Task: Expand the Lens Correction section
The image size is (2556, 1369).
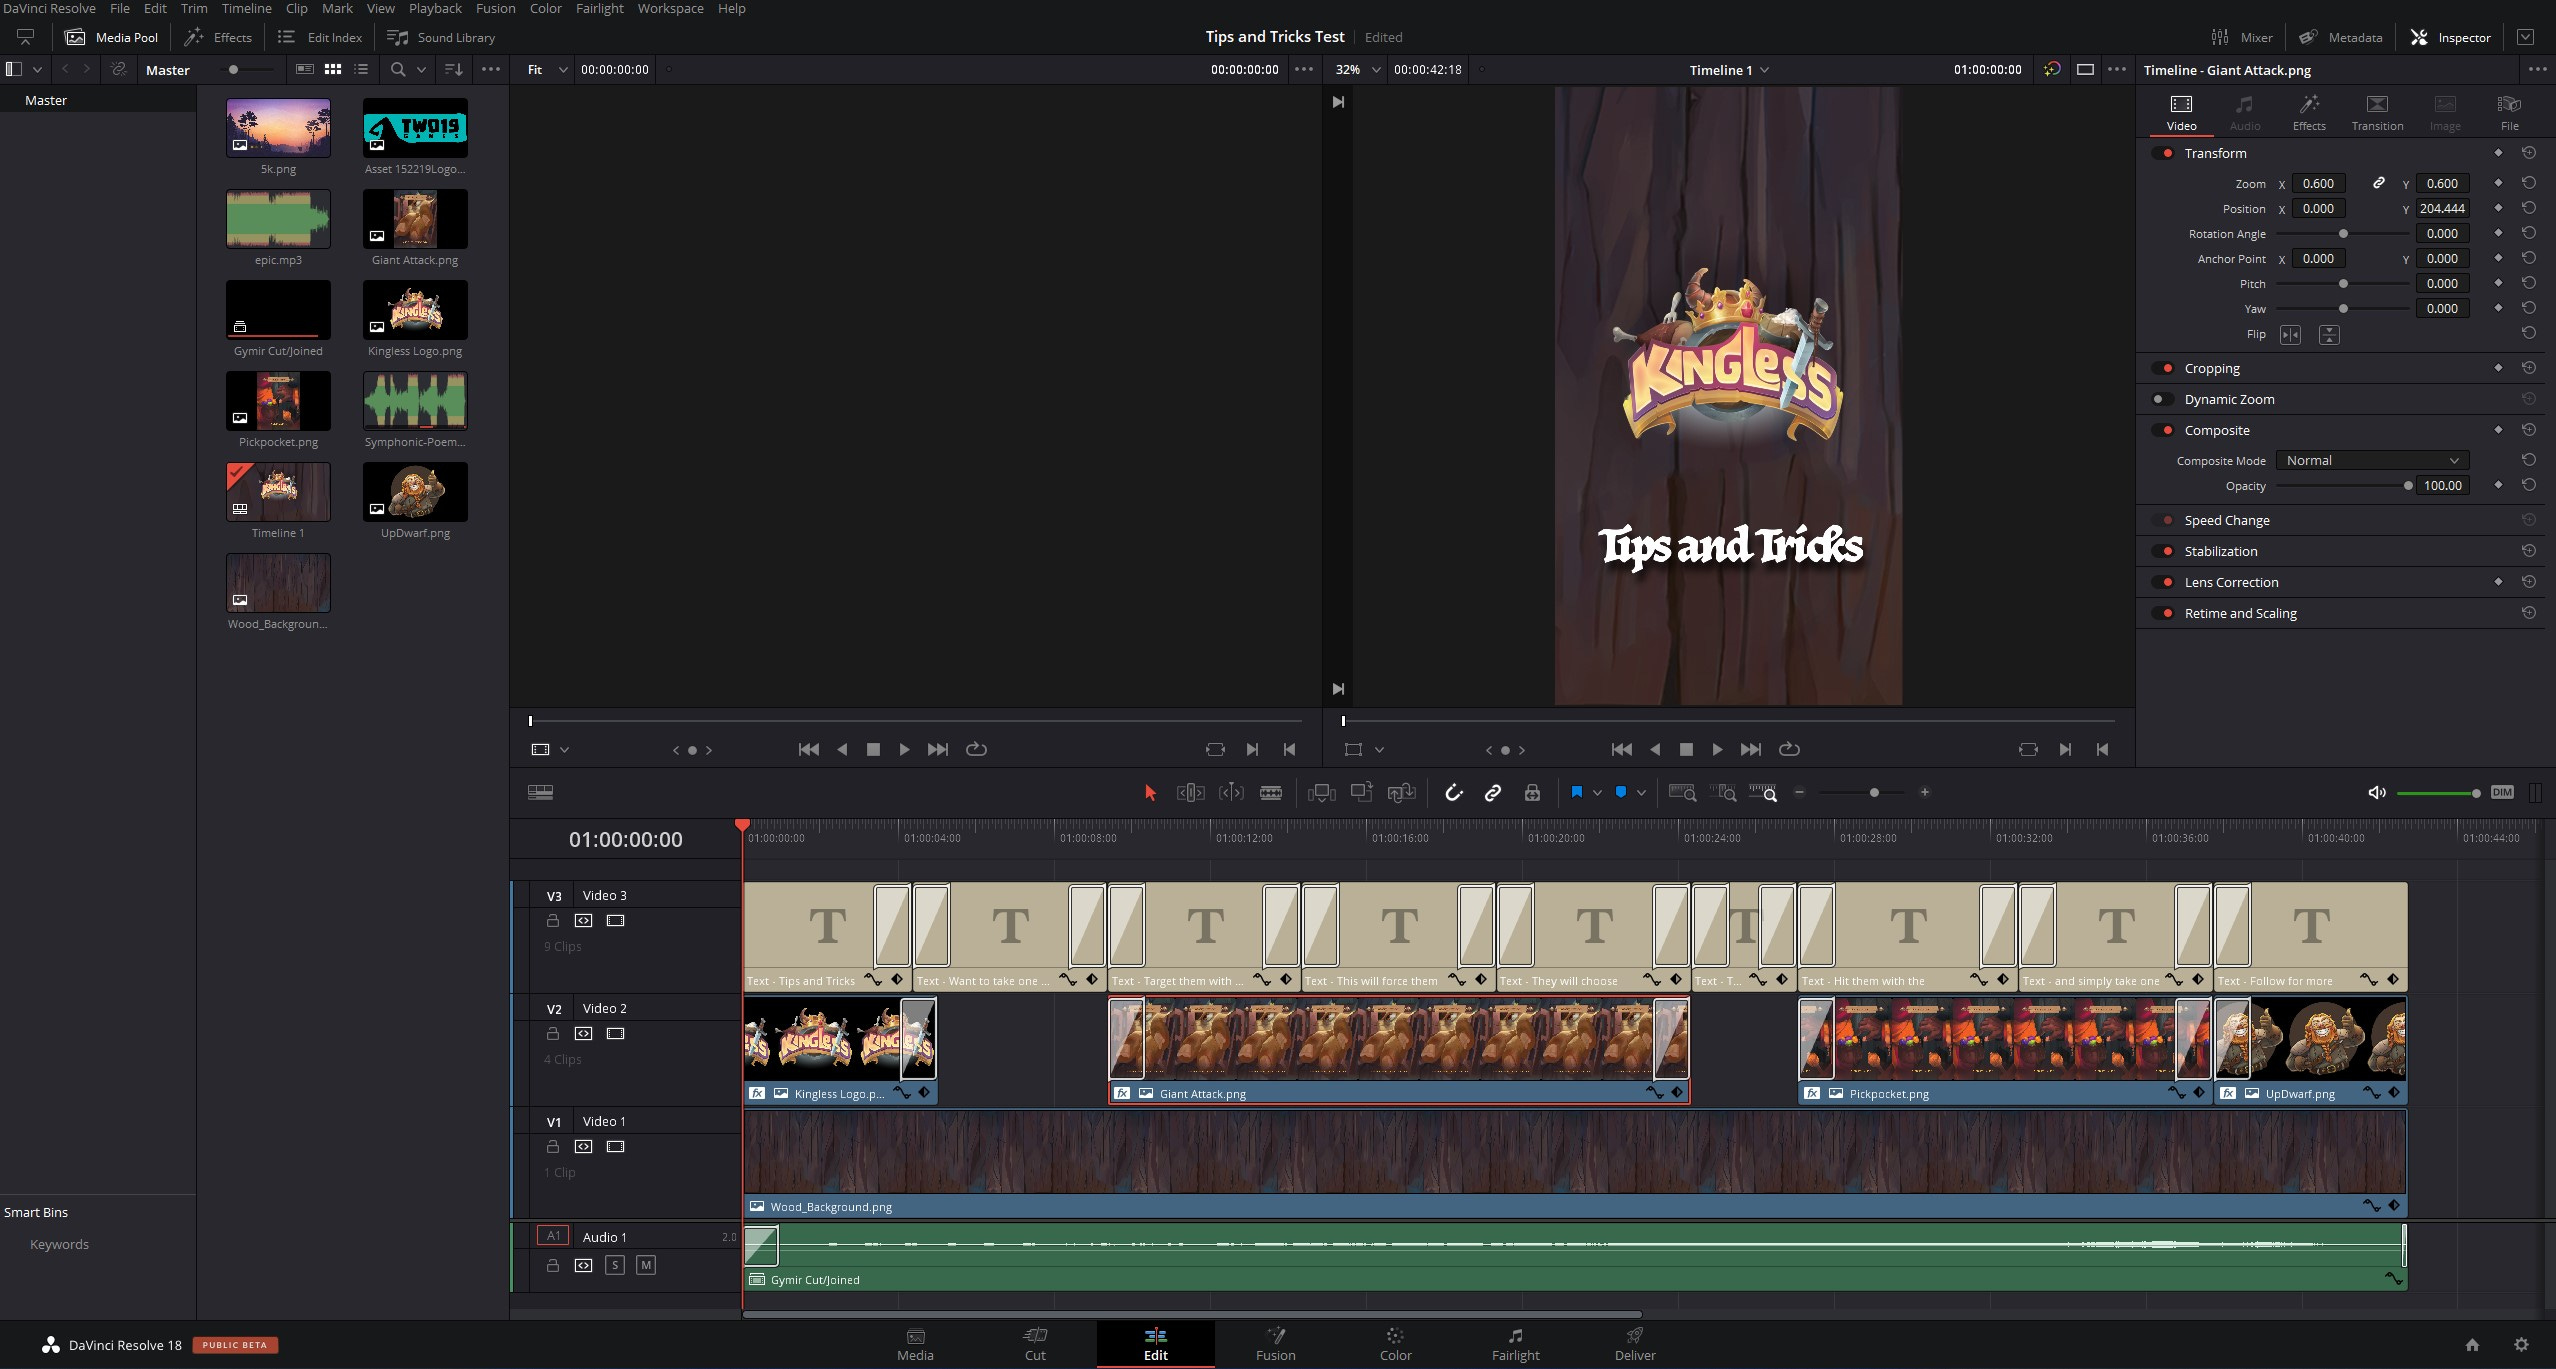Action: coord(2231,582)
